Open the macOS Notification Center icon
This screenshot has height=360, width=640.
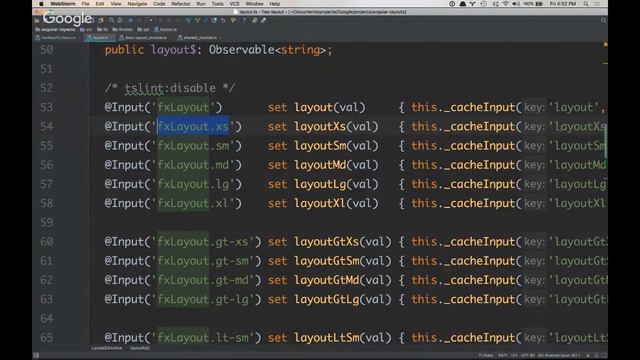[x=598, y=4]
